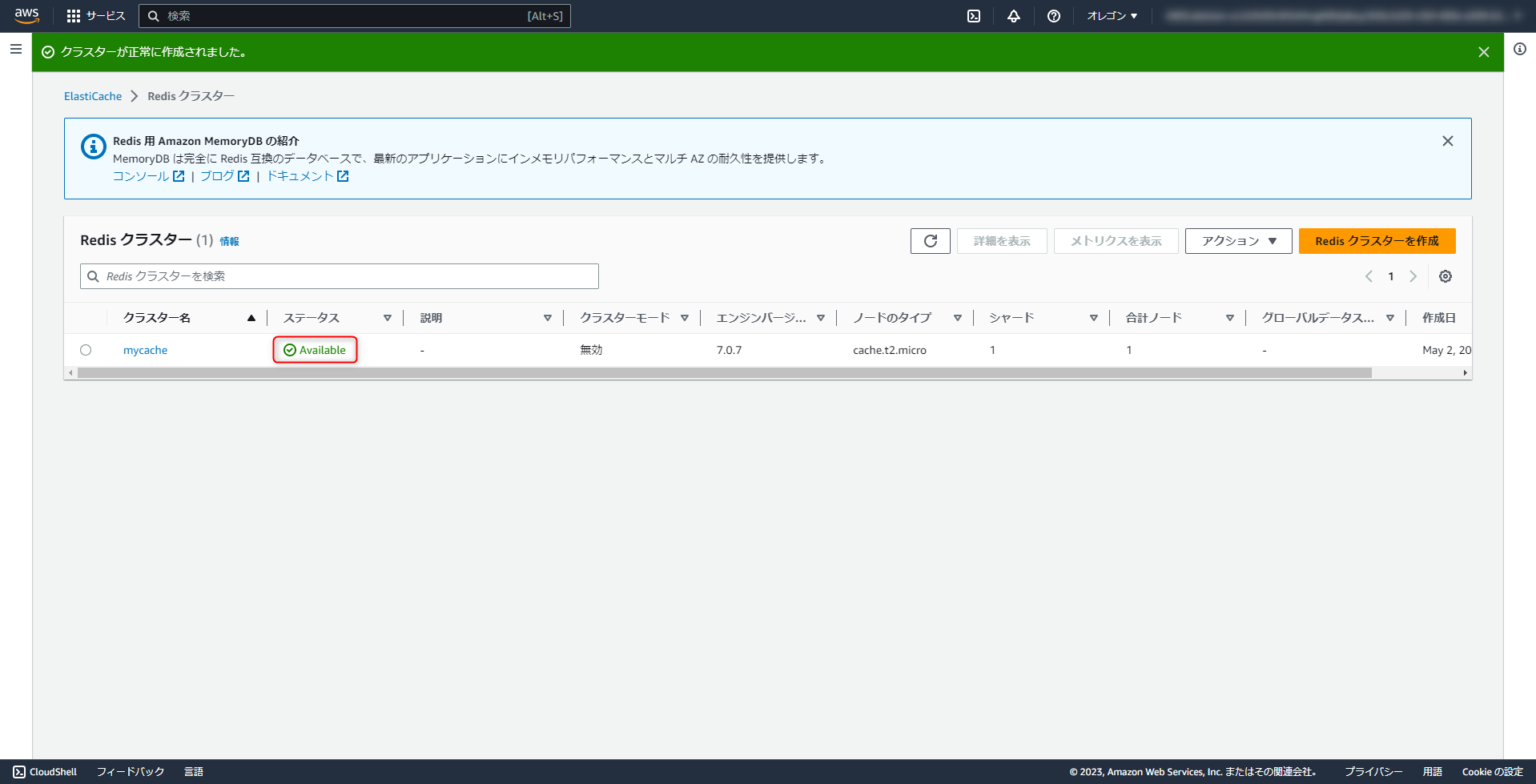Open the オレゴン region selector

[x=1110, y=15]
